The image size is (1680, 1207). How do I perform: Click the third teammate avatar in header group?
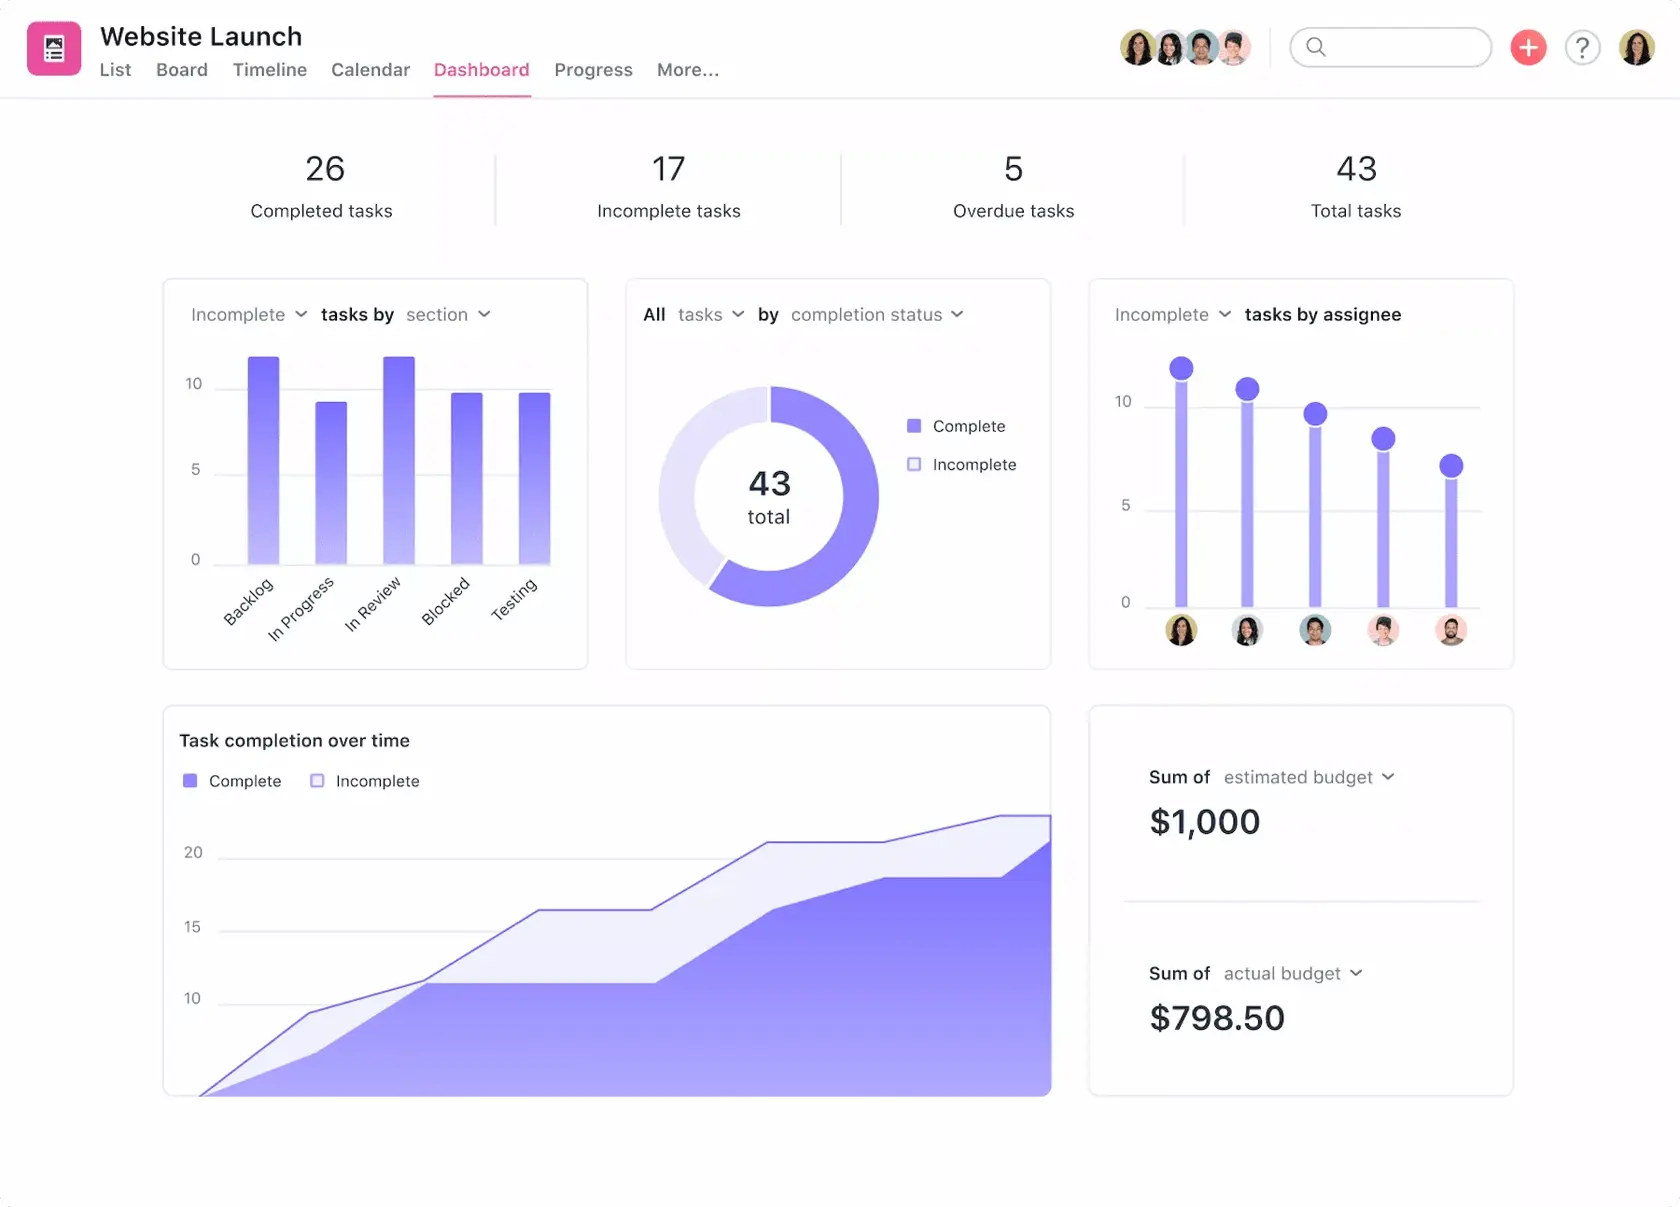pyautogui.click(x=1200, y=47)
